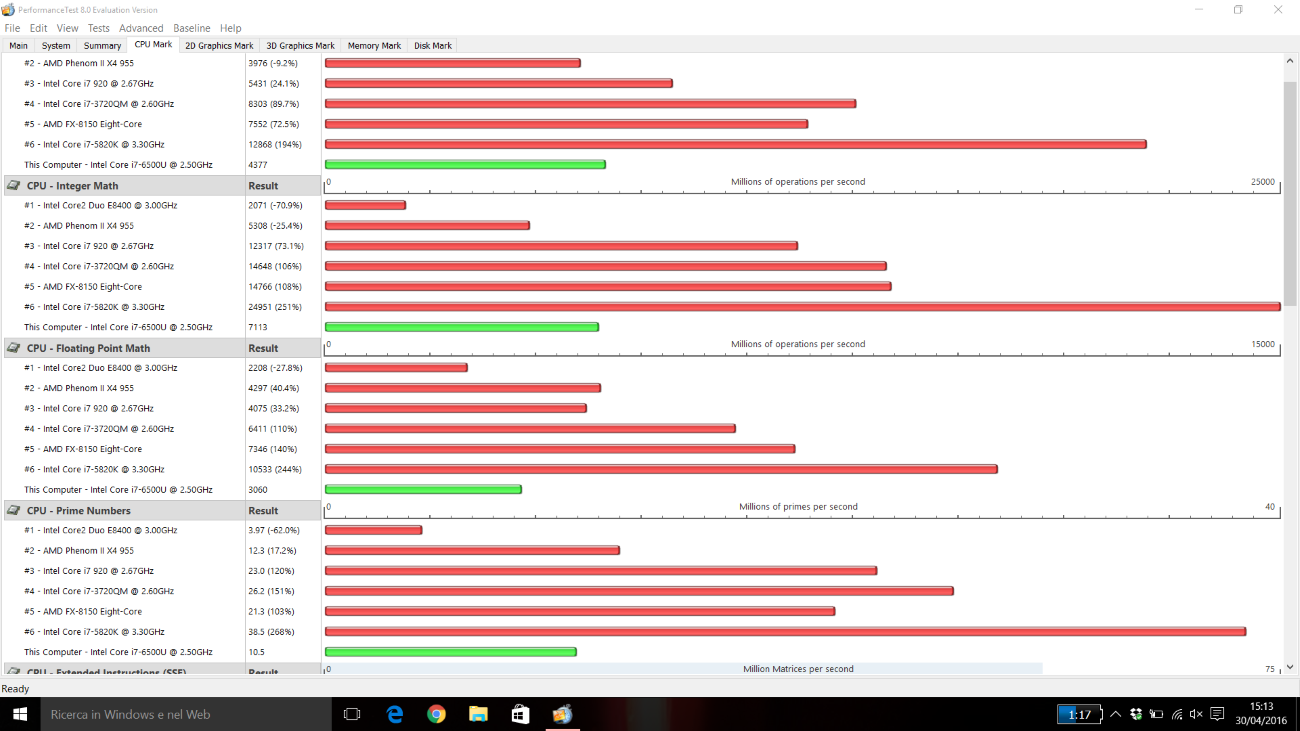The width and height of the screenshot is (1300, 731).
Task: Launch Google Chrome from the taskbar
Action: pyautogui.click(x=436, y=714)
